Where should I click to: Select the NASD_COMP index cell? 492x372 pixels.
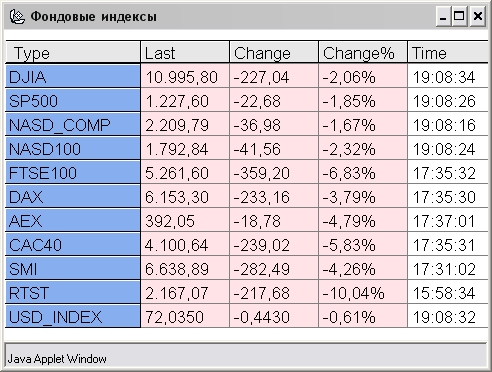click(73, 125)
